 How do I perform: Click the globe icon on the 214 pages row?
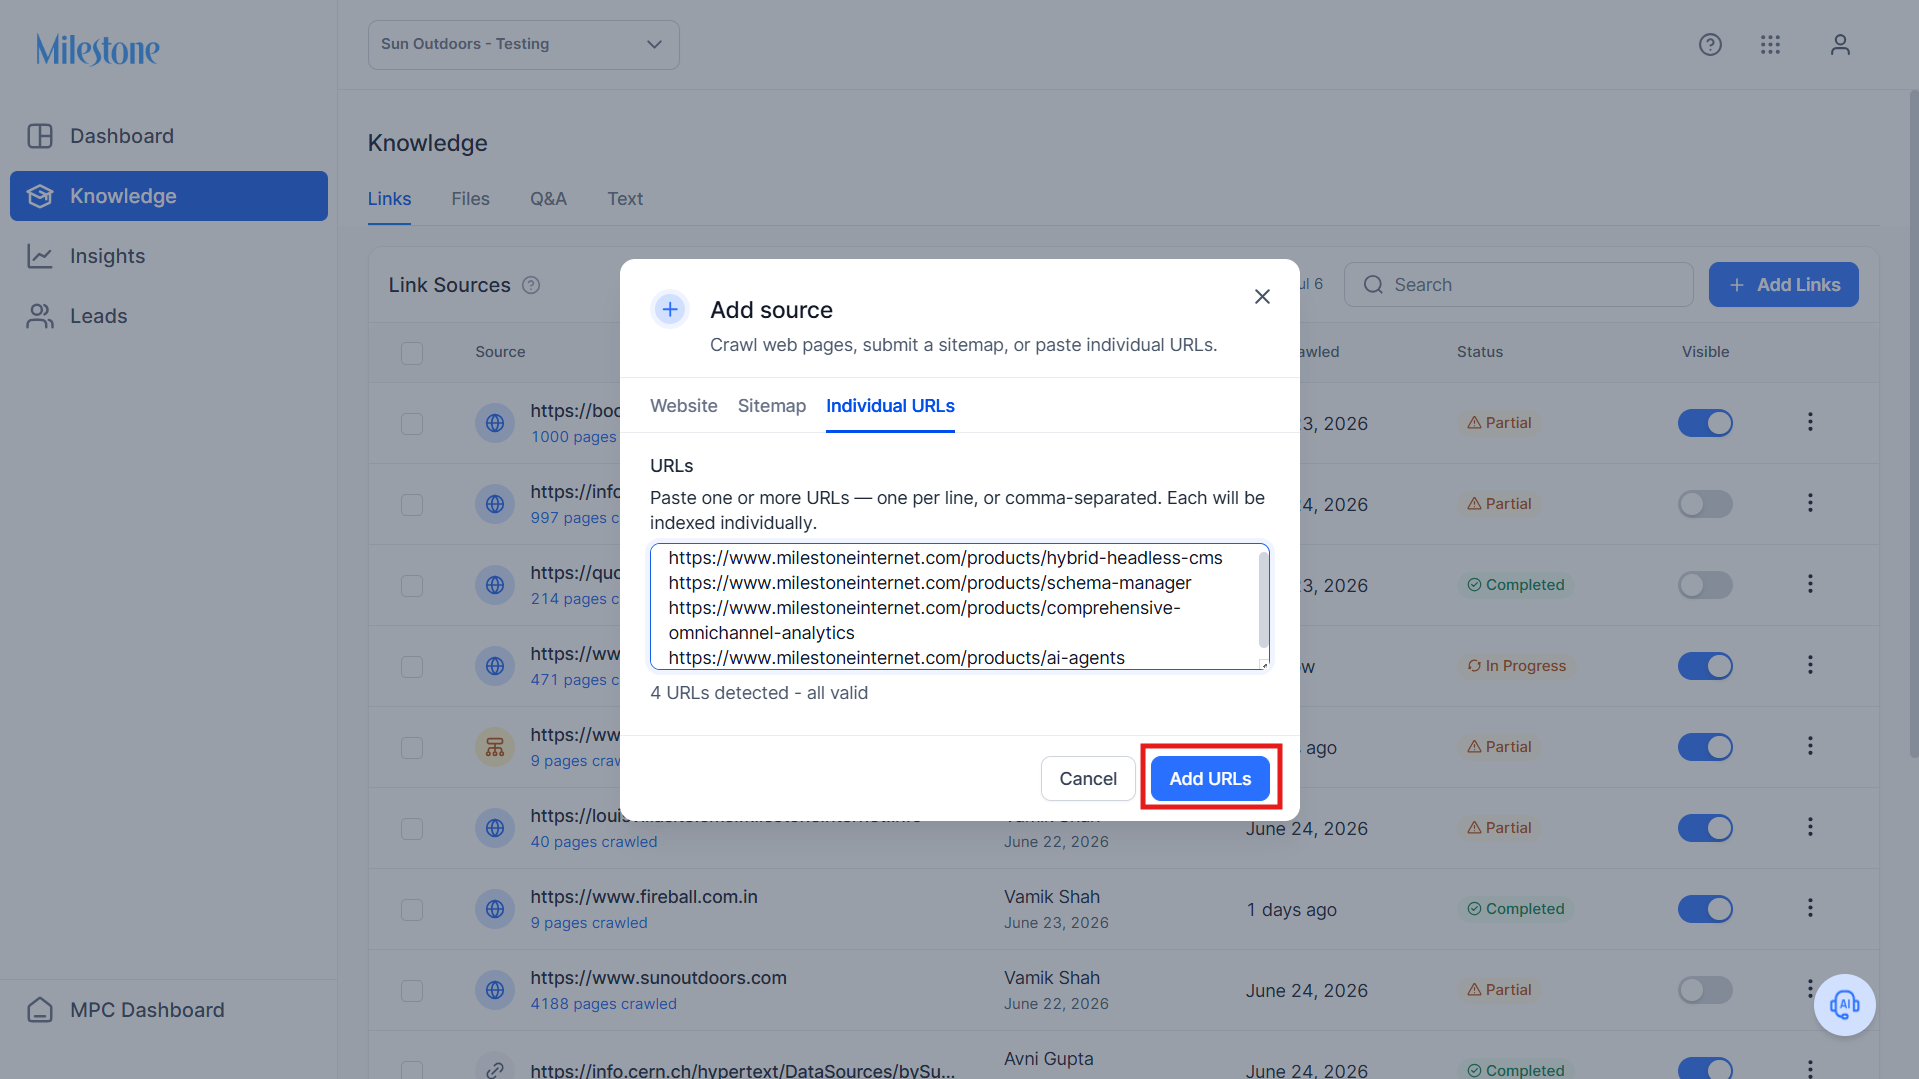495,585
